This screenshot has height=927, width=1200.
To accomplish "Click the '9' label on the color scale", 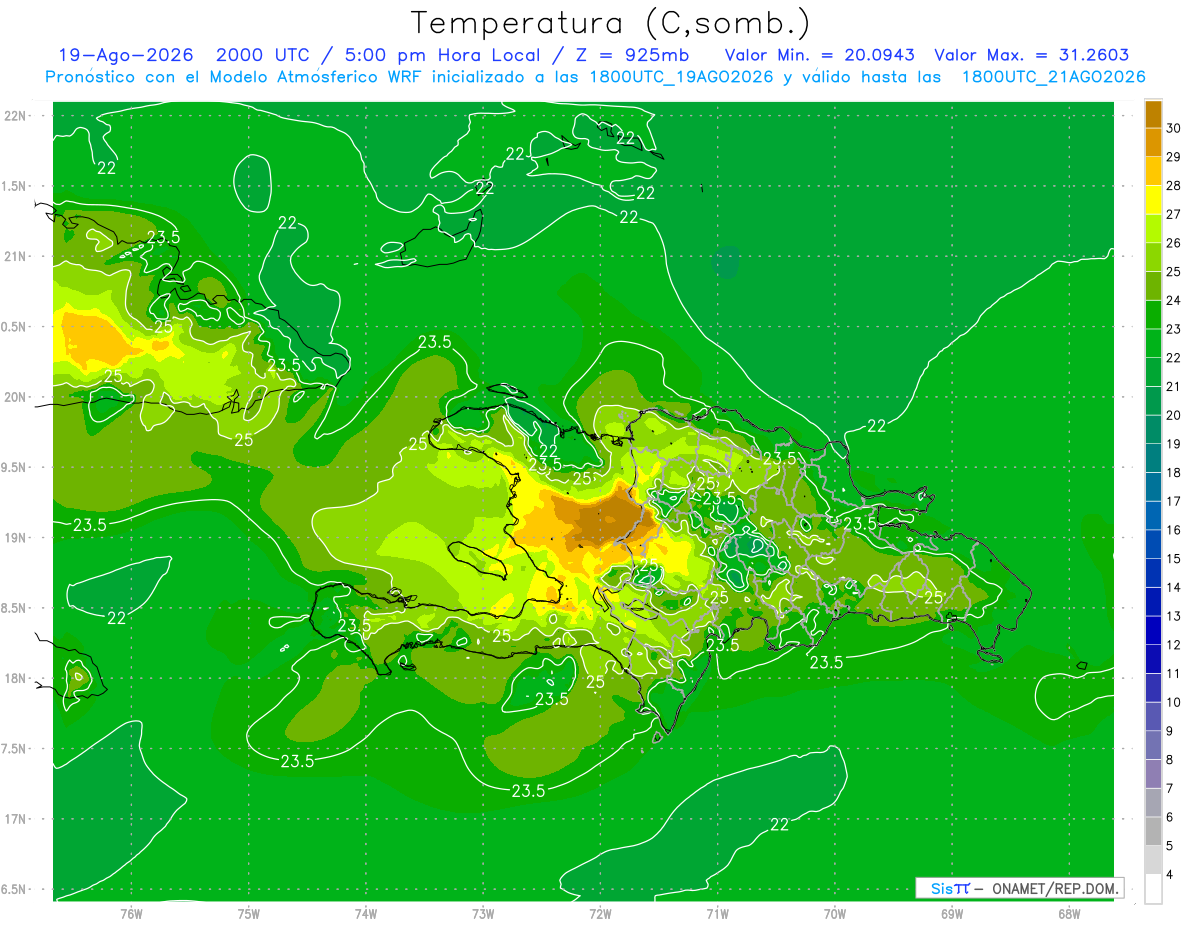I will pyautogui.click(x=1170, y=731).
